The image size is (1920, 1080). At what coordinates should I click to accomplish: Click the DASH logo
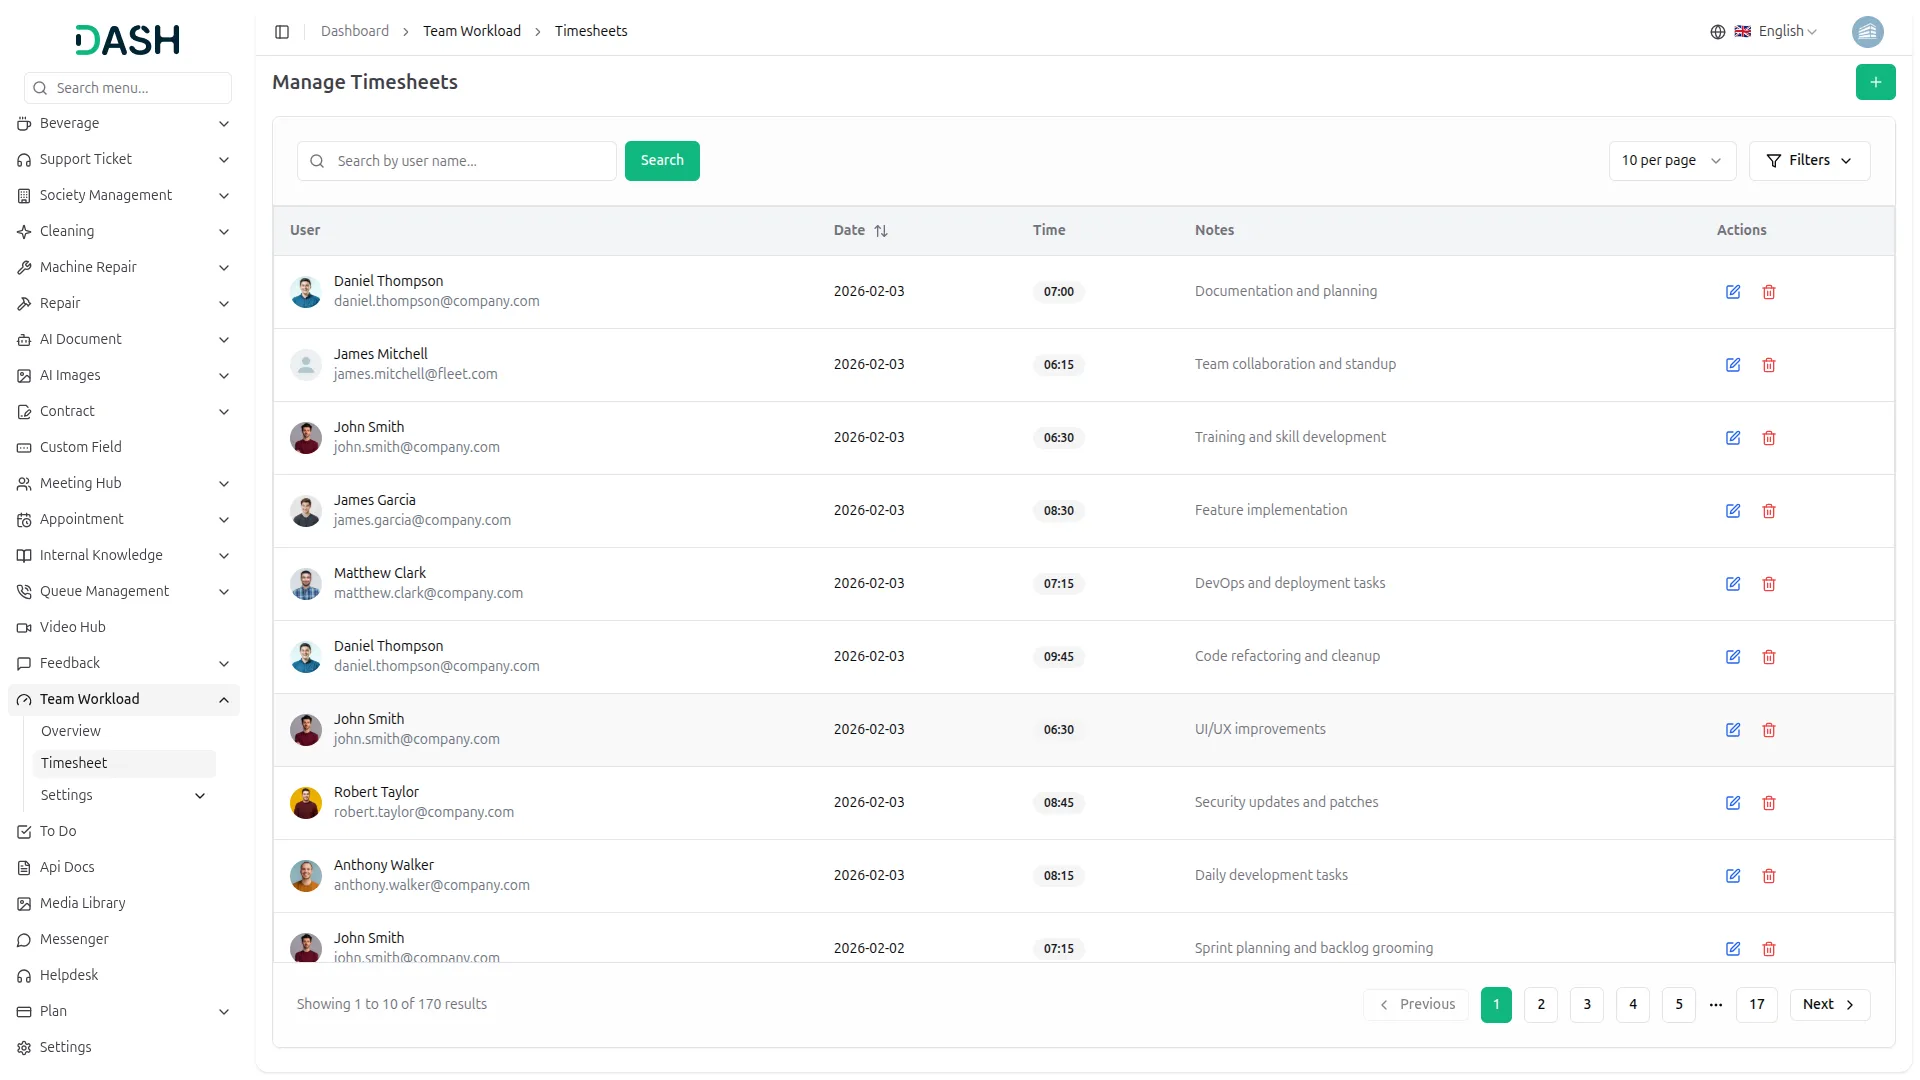coord(128,40)
